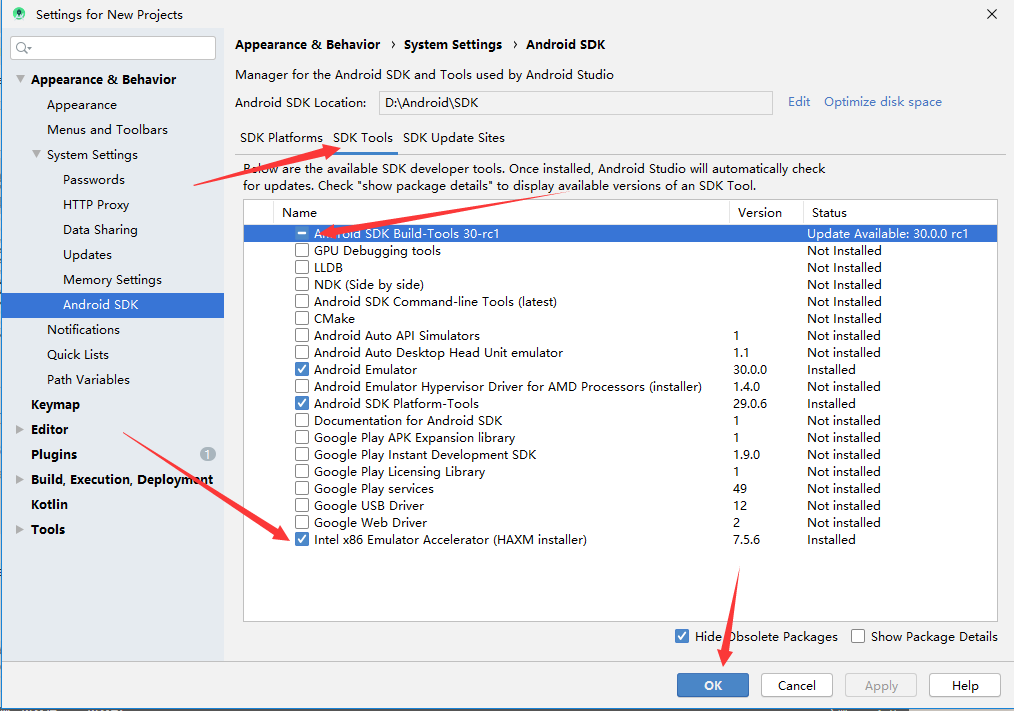Expand Build, Execution, Deployment arrow
This screenshot has height=711, width=1014.
click(x=19, y=479)
